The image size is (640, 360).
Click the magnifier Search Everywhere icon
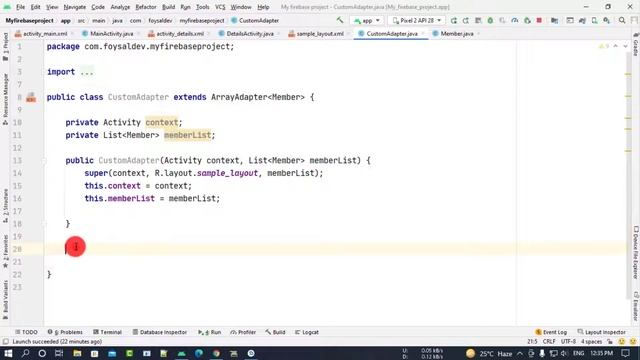coord(622,20)
